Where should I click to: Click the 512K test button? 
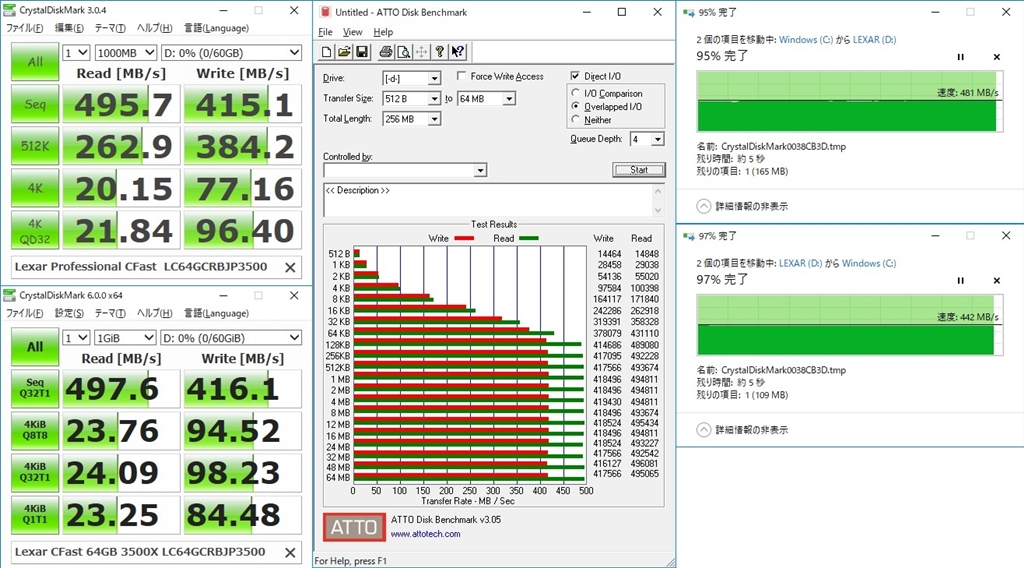click(x=35, y=146)
